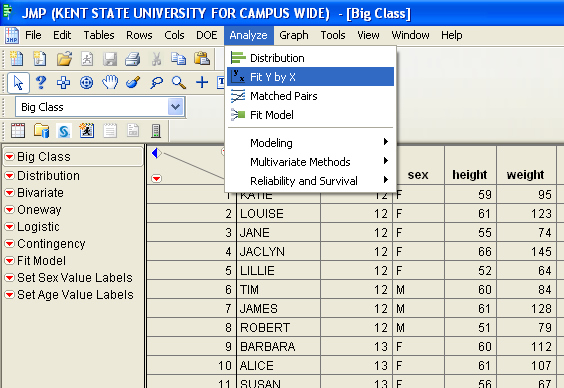Image resolution: width=564 pixels, height=388 pixels.
Task: Choose Fit Y by X menu item
Action: [310, 77]
